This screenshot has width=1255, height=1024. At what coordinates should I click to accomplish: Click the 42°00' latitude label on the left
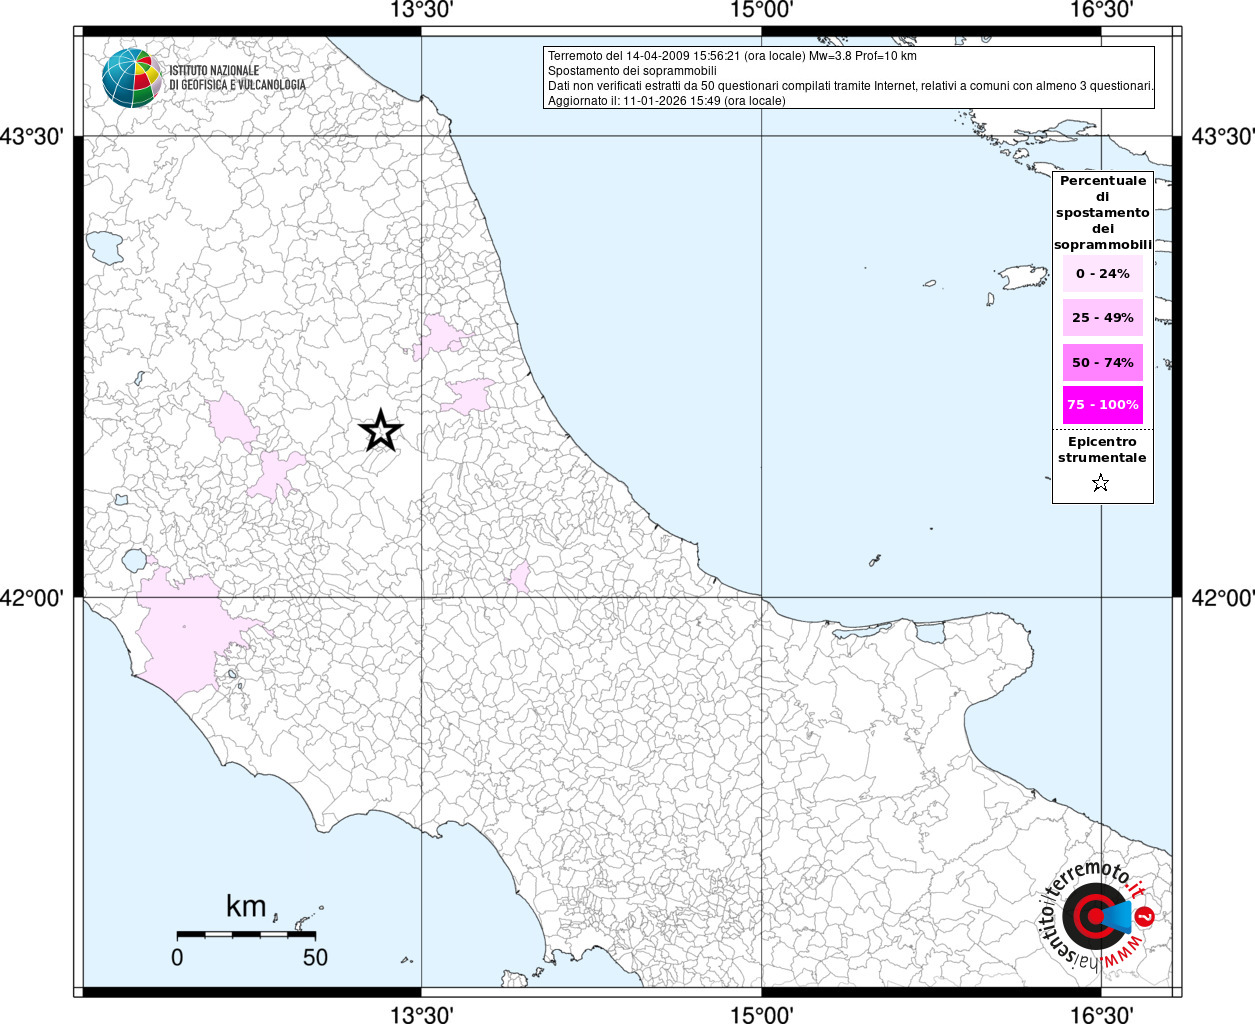[x=38, y=598]
